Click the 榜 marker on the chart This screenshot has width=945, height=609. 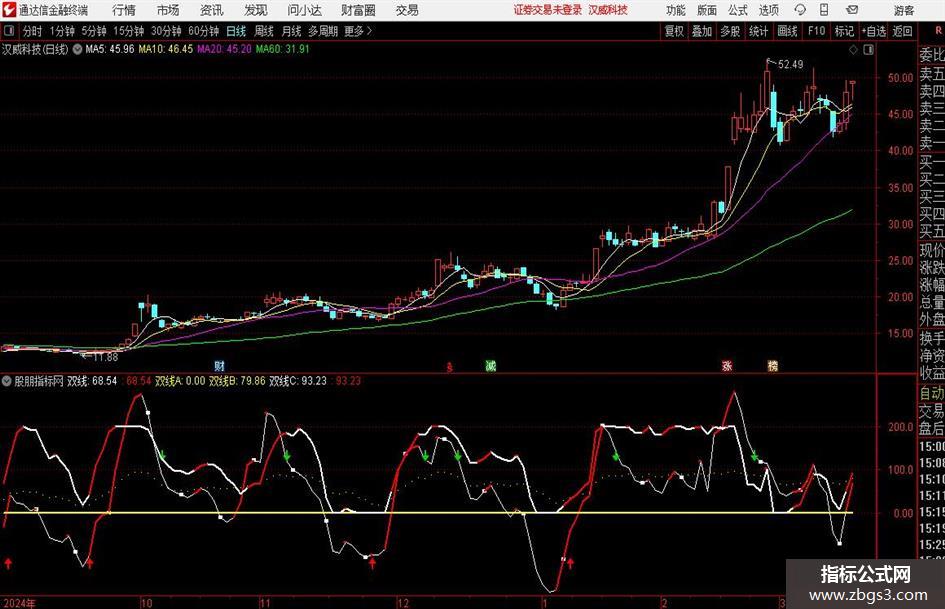pyautogui.click(x=773, y=365)
